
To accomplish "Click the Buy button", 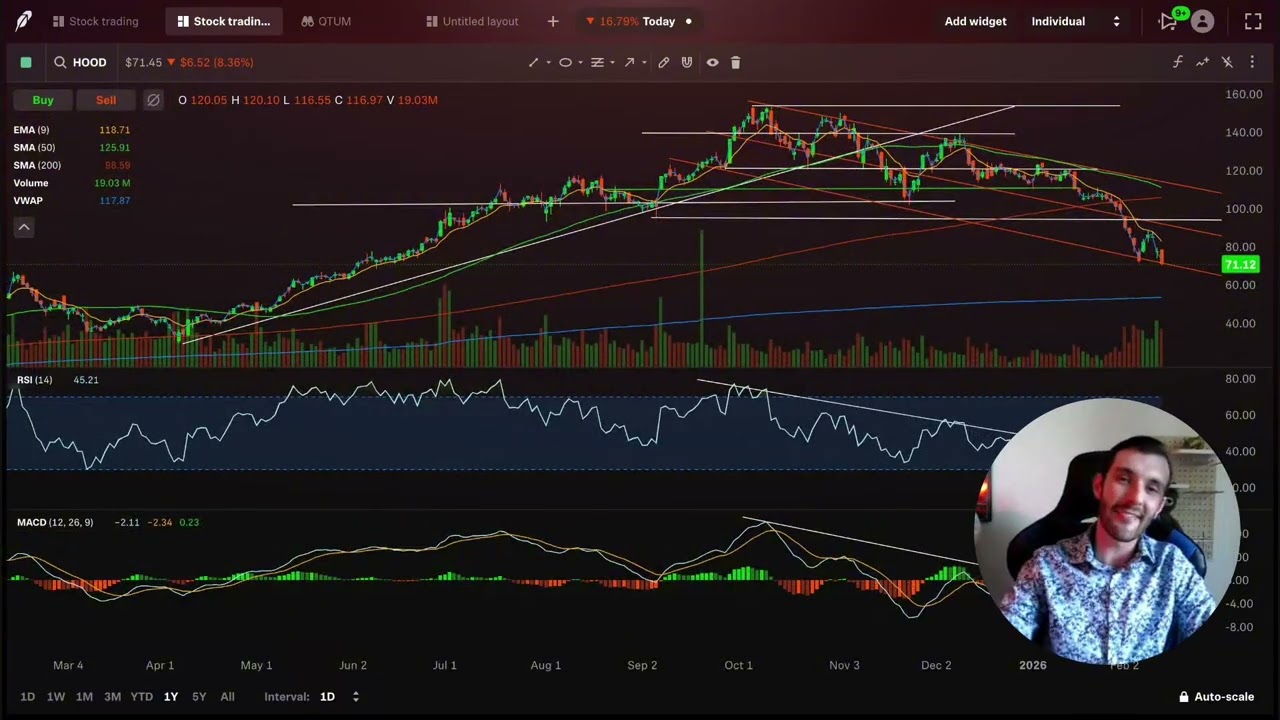I will coord(43,100).
